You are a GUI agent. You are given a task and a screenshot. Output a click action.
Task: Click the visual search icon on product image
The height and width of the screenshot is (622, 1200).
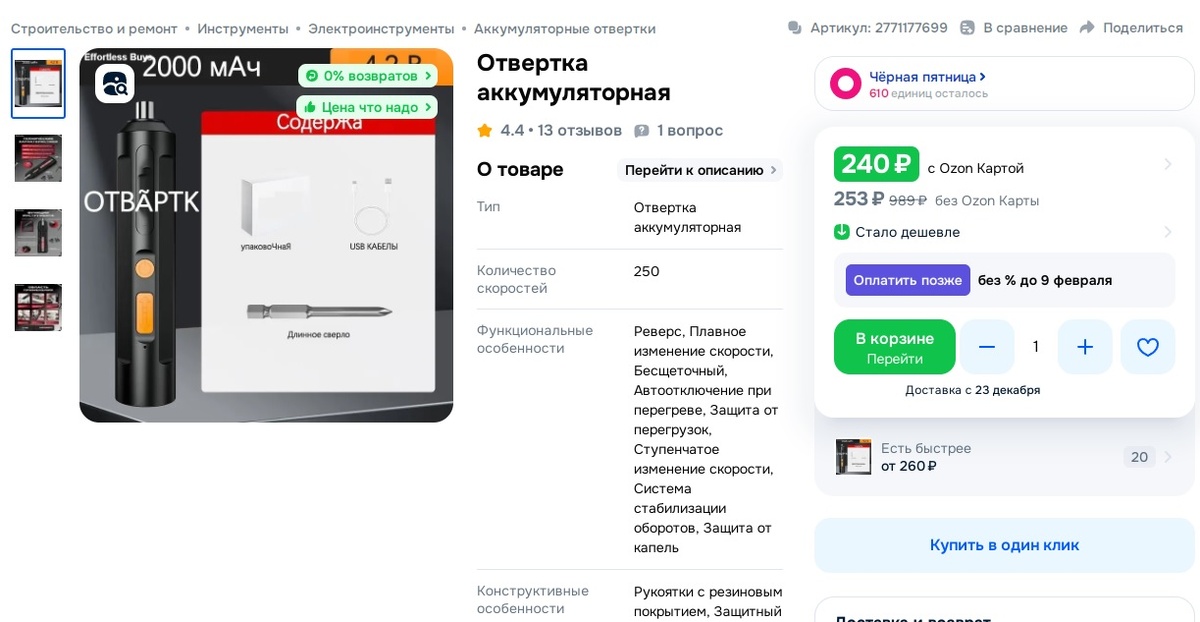[115, 83]
